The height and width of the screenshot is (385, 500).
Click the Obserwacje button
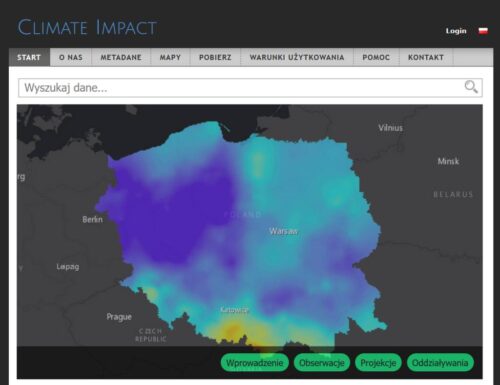322,363
